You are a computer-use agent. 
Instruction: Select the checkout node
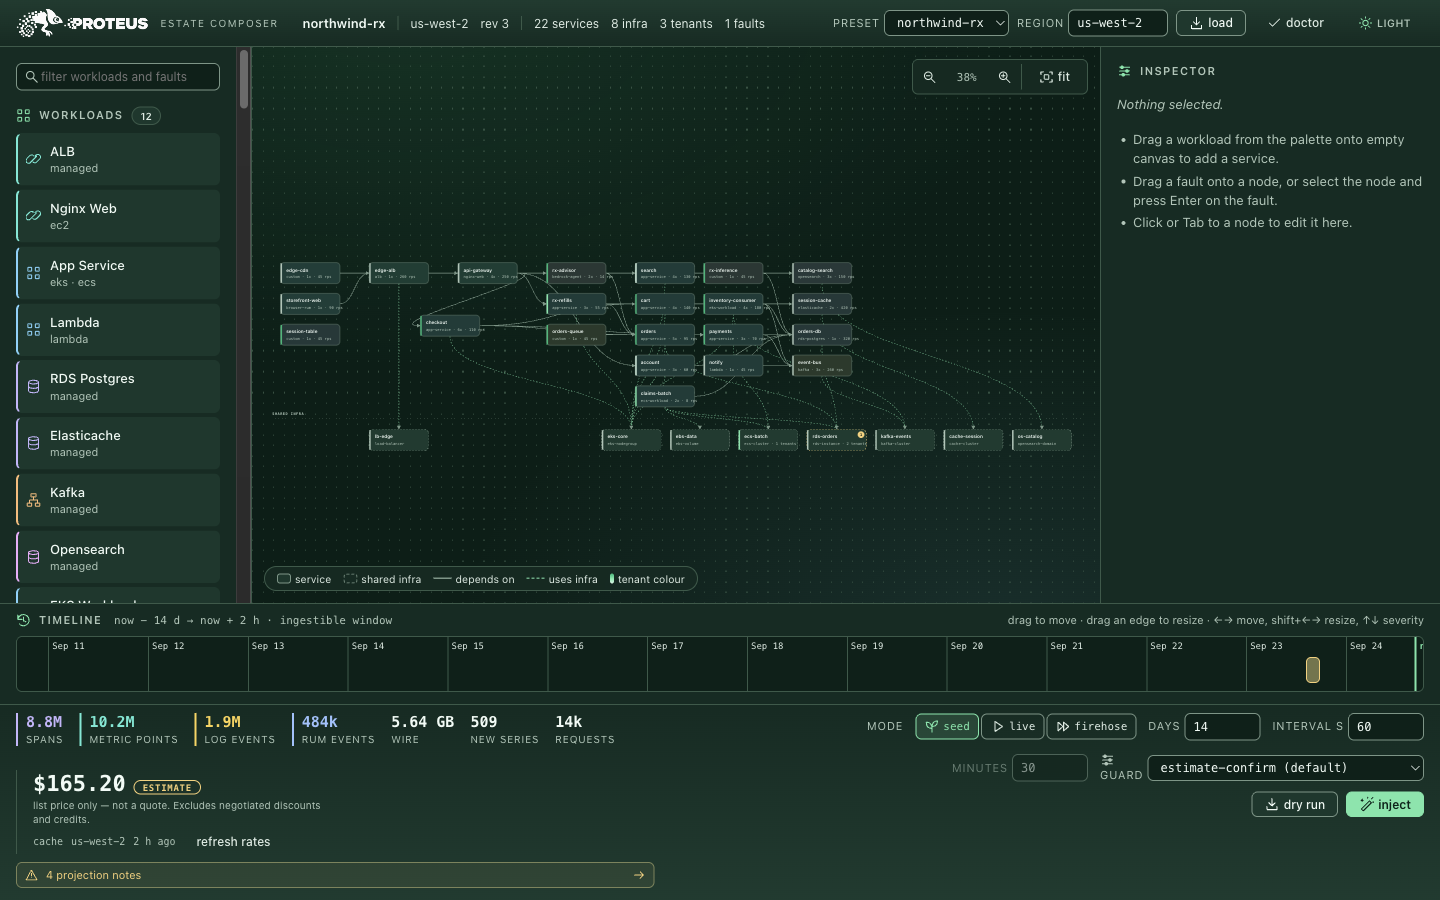[450, 326]
